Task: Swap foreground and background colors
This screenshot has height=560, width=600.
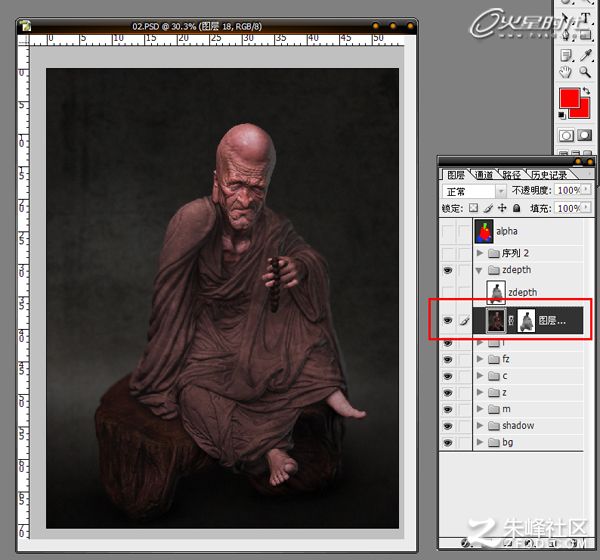Action: (586, 91)
